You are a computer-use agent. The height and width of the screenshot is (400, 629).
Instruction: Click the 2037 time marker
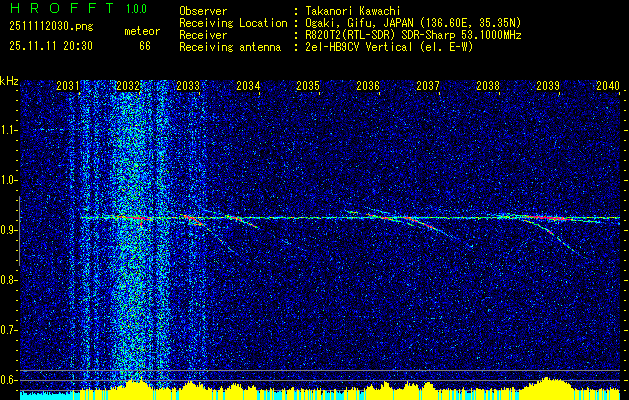(x=428, y=86)
